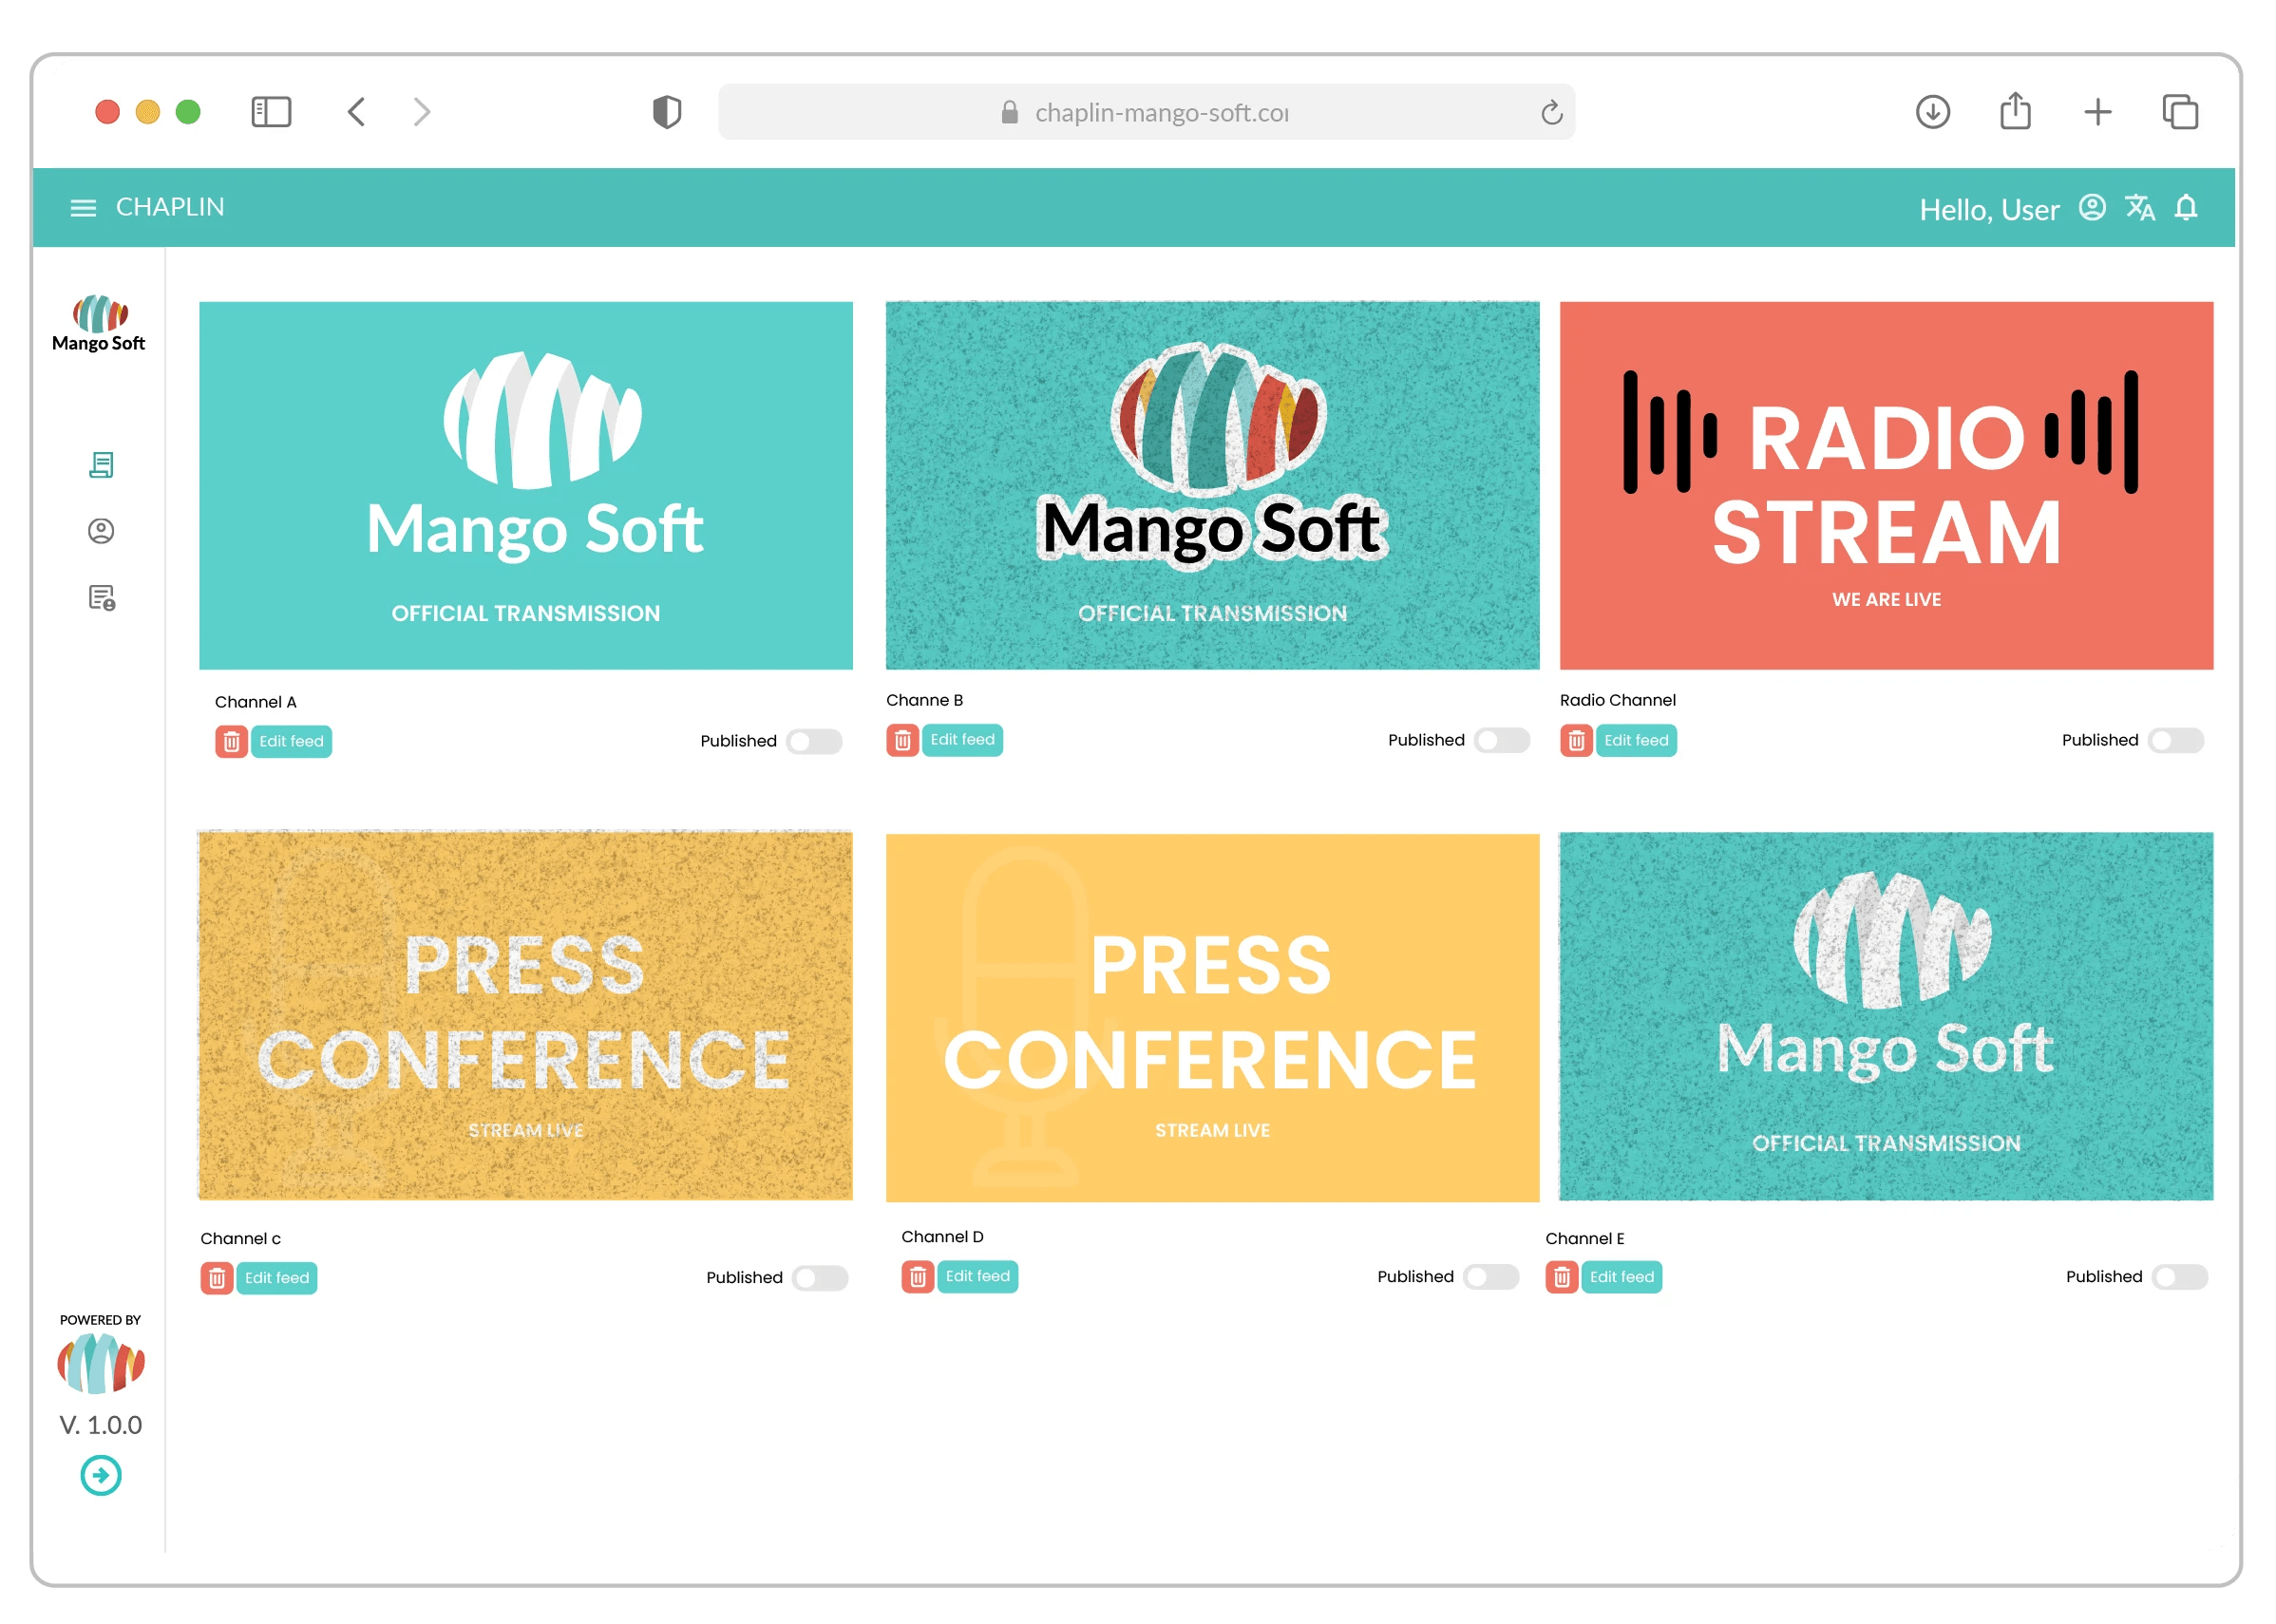This screenshot has height=1624, width=2276.
Task: Open Channel D Press Conference thumbnail
Action: click(1212, 1018)
